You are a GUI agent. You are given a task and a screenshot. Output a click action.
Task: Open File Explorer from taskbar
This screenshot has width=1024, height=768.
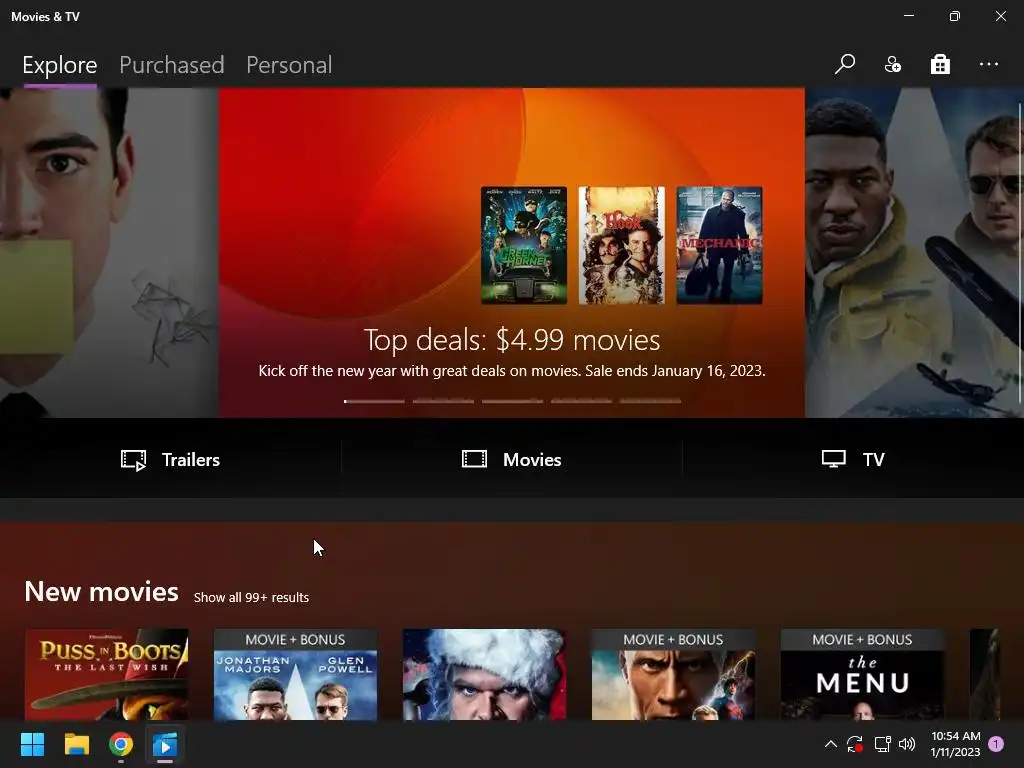pyautogui.click(x=76, y=744)
